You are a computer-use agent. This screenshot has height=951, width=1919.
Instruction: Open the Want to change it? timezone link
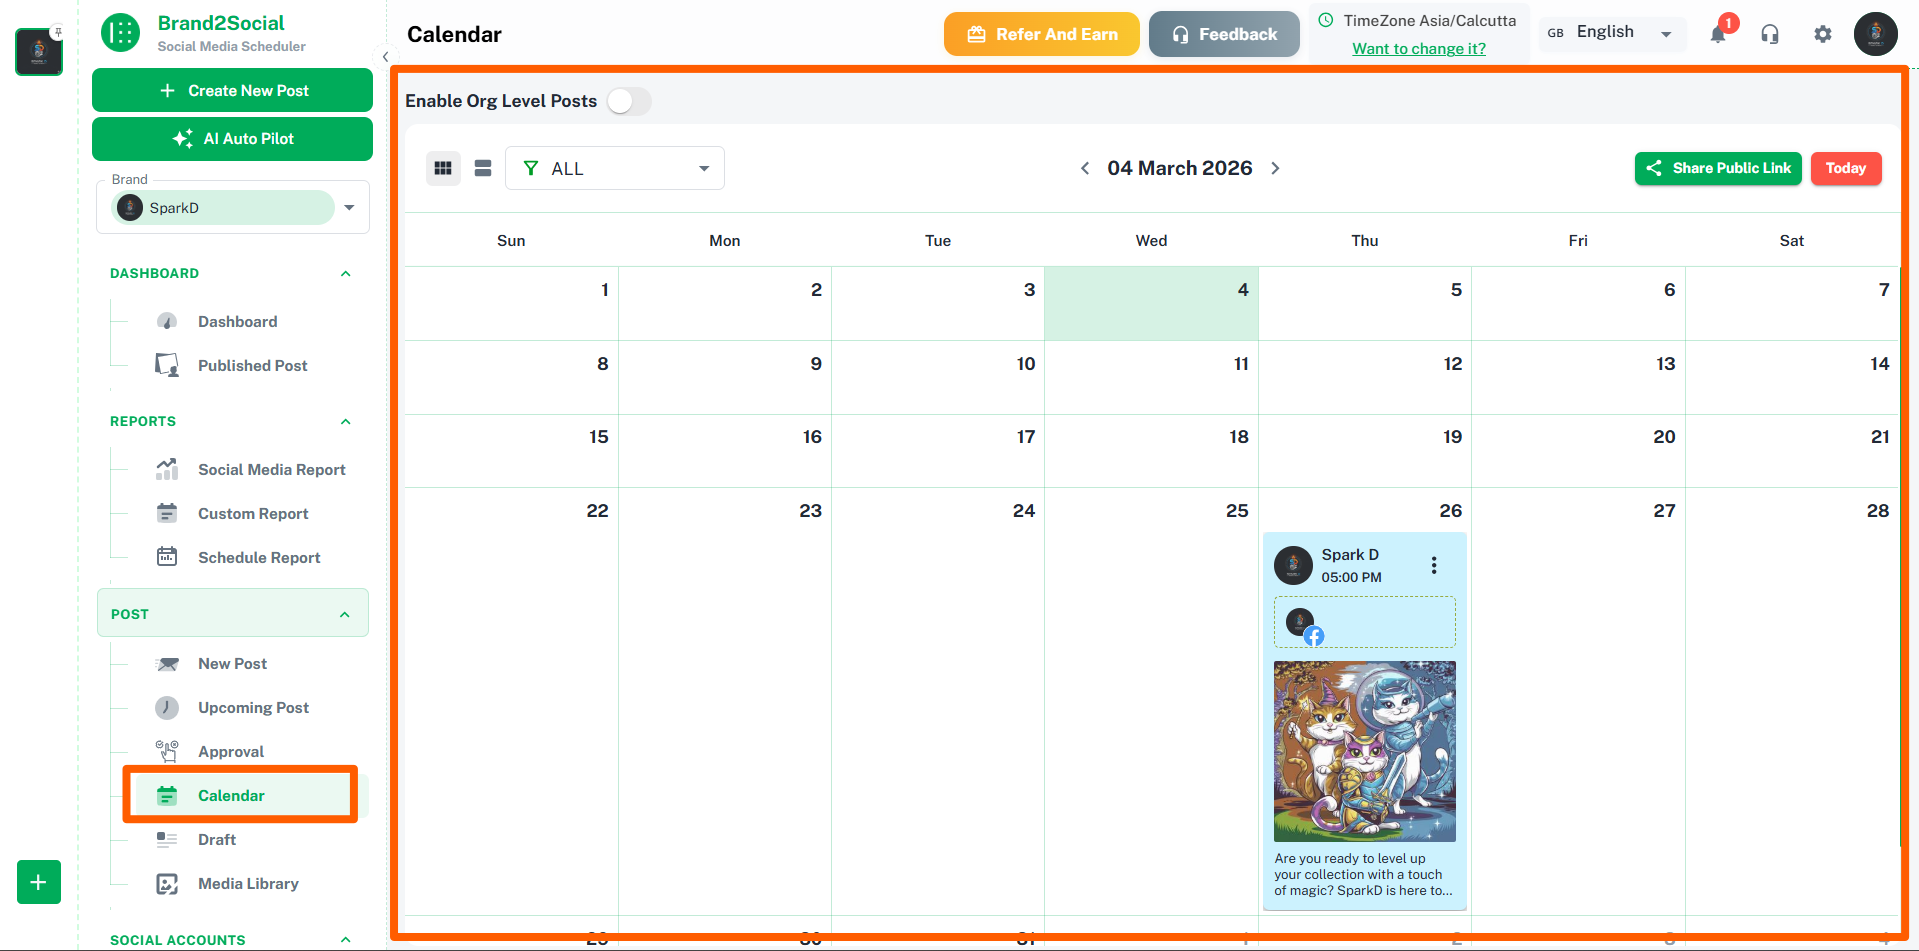click(1418, 48)
